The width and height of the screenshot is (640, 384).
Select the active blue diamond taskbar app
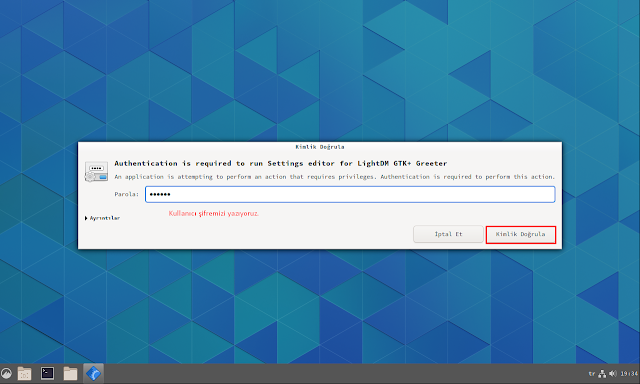[x=93, y=373]
